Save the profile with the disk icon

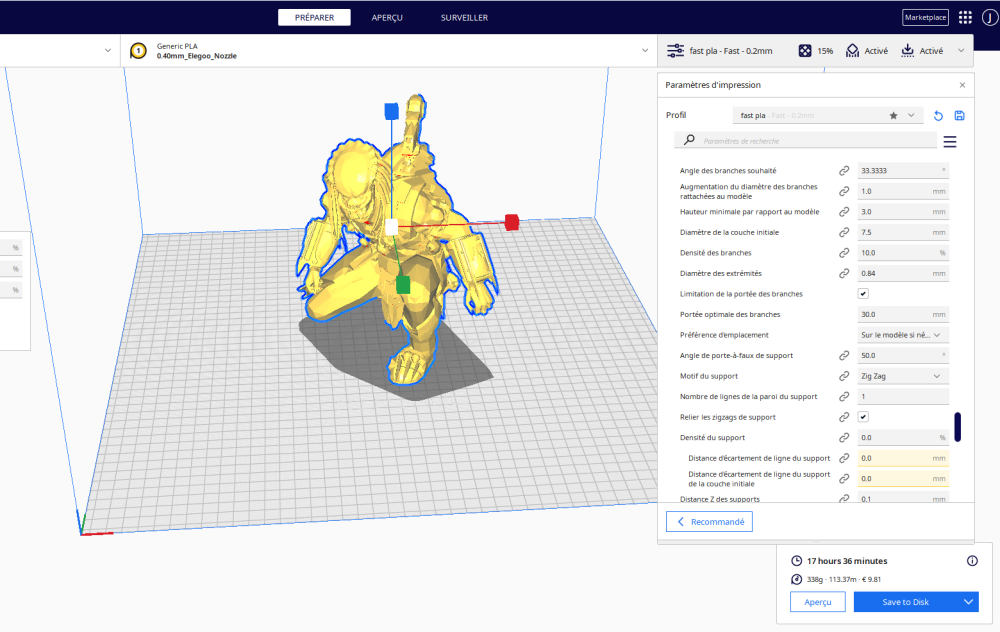[x=959, y=115]
